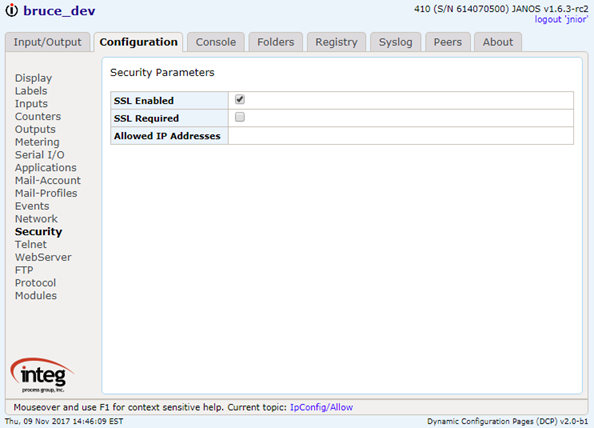Image resolution: width=594 pixels, height=428 pixels.
Task: Click the Allowed IP Addresses field
Action: 401,136
